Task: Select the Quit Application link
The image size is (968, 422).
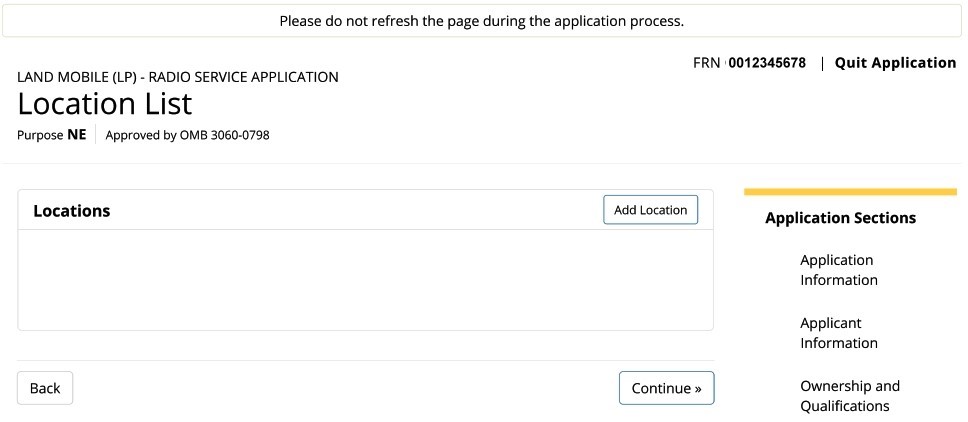Action: point(895,63)
